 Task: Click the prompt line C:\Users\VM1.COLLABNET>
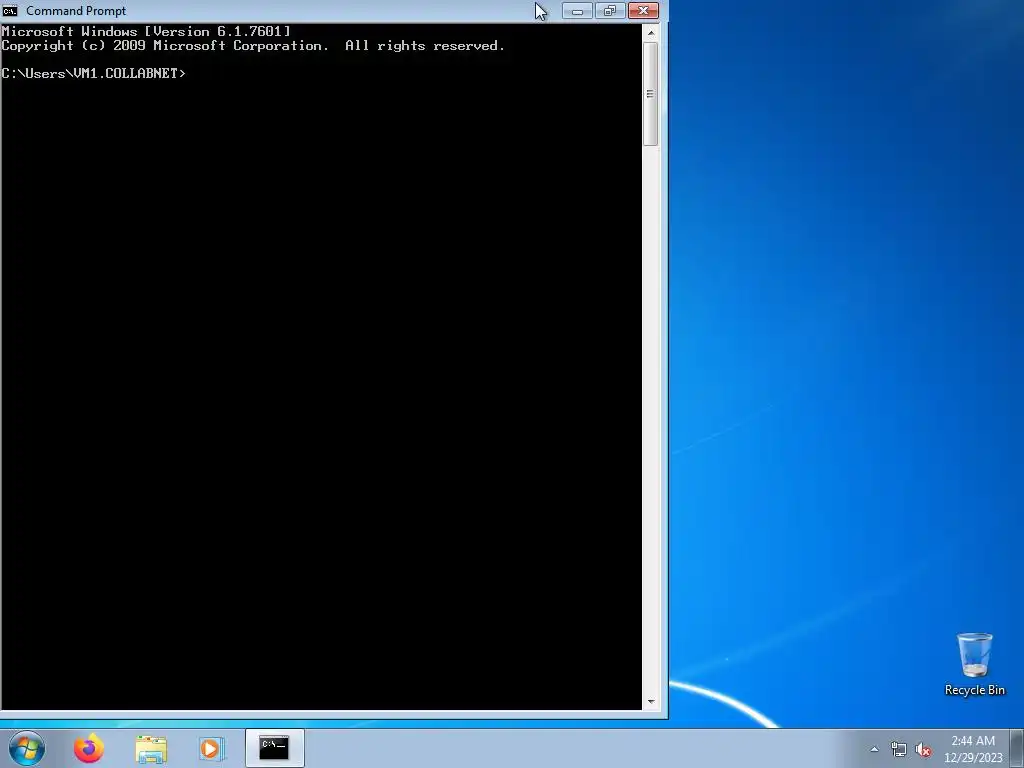[x=93, y=73]
